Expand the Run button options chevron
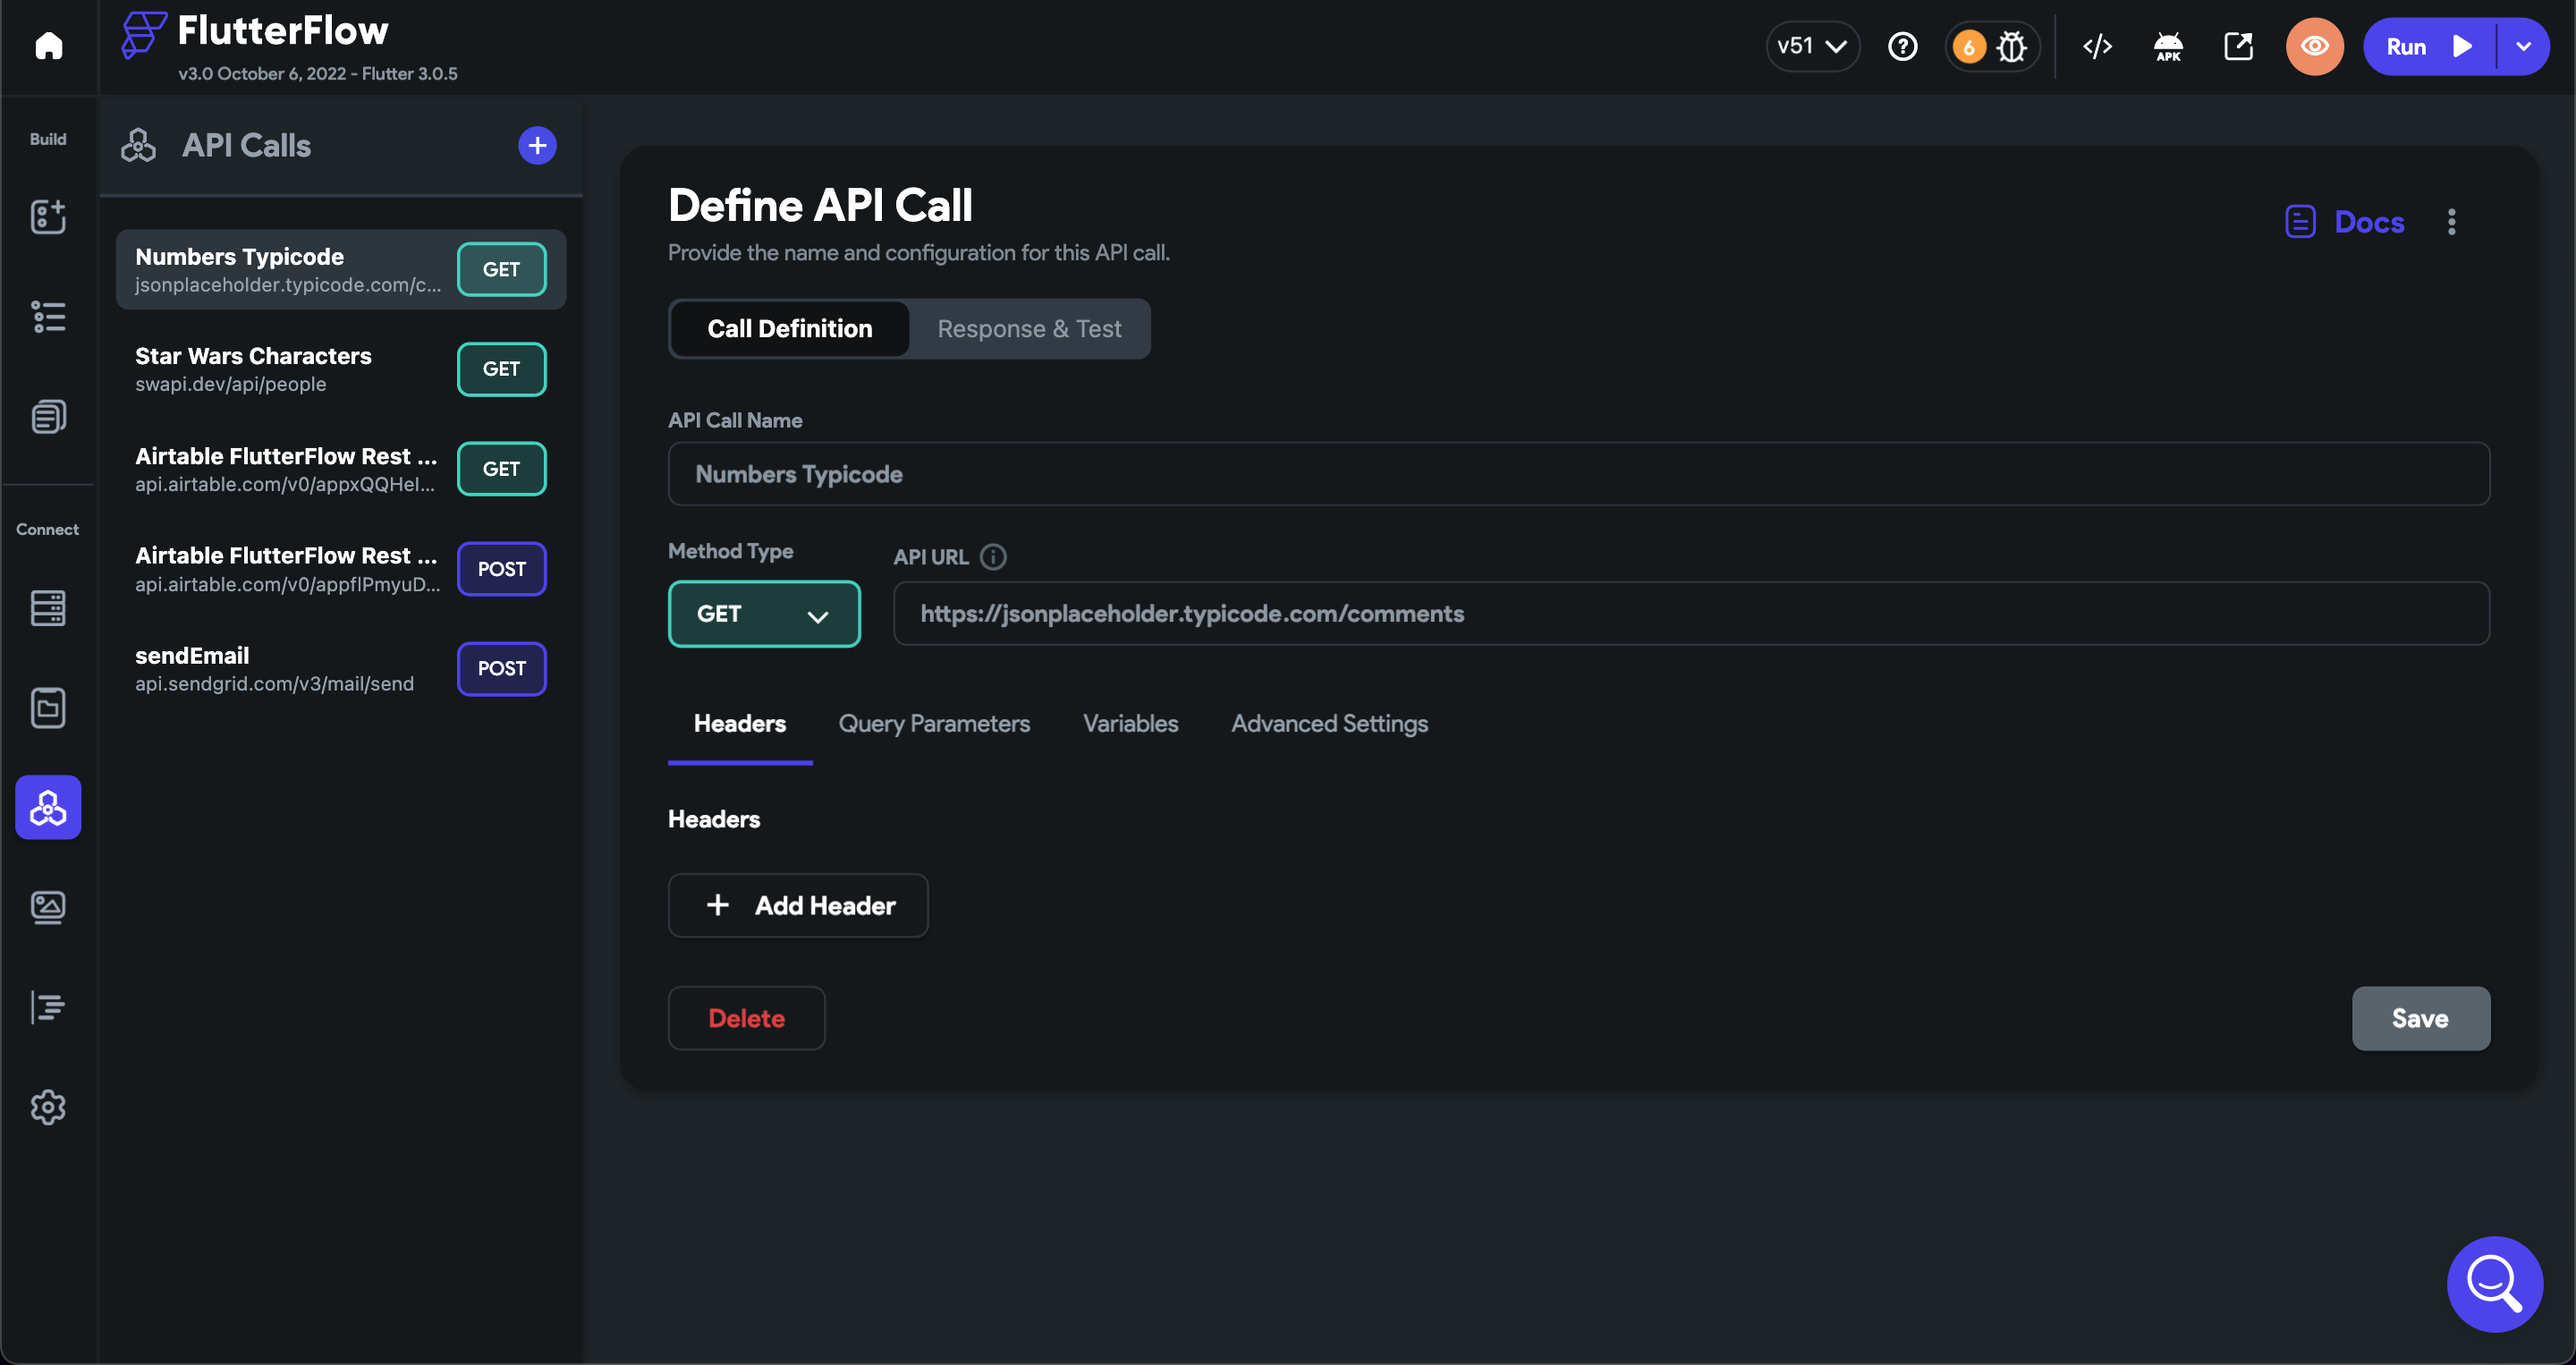The height and width of the screenshot is (1365, 2576). pyautogui.click(x=2524, y=46)
